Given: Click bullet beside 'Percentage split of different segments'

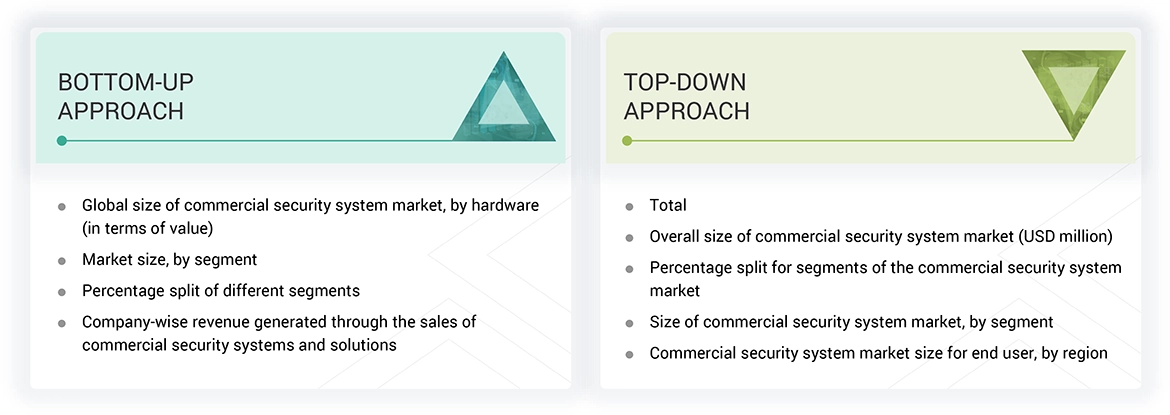Looking at the screenshot, I should (62, 292).
